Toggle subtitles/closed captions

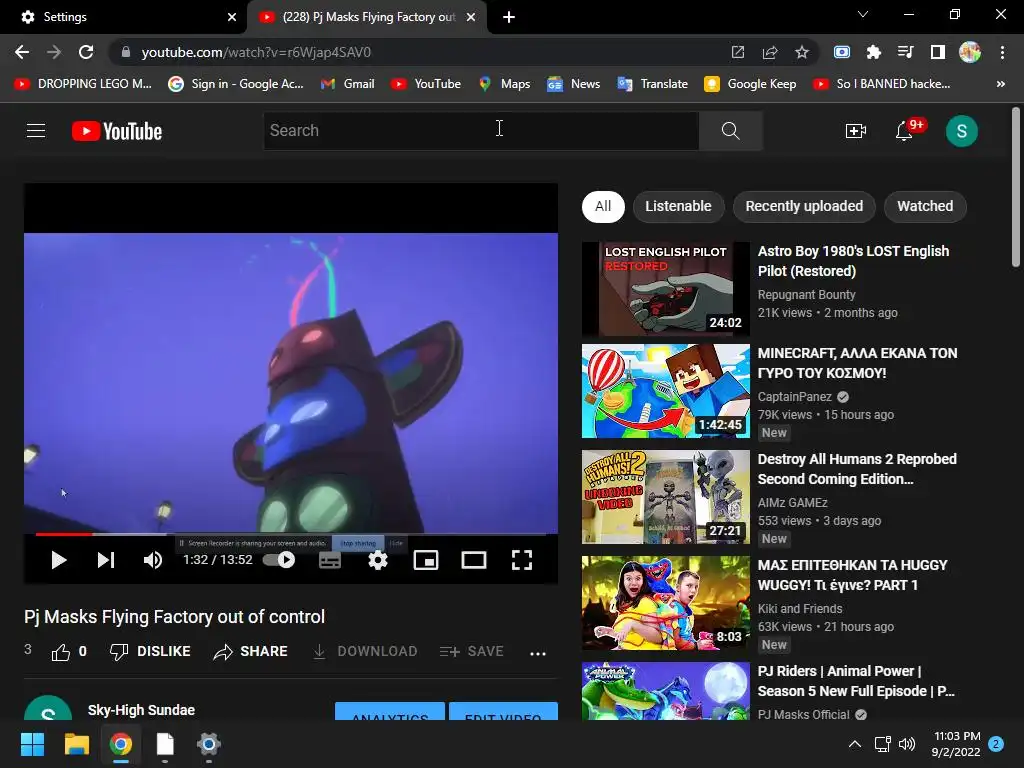click(330, 560)
